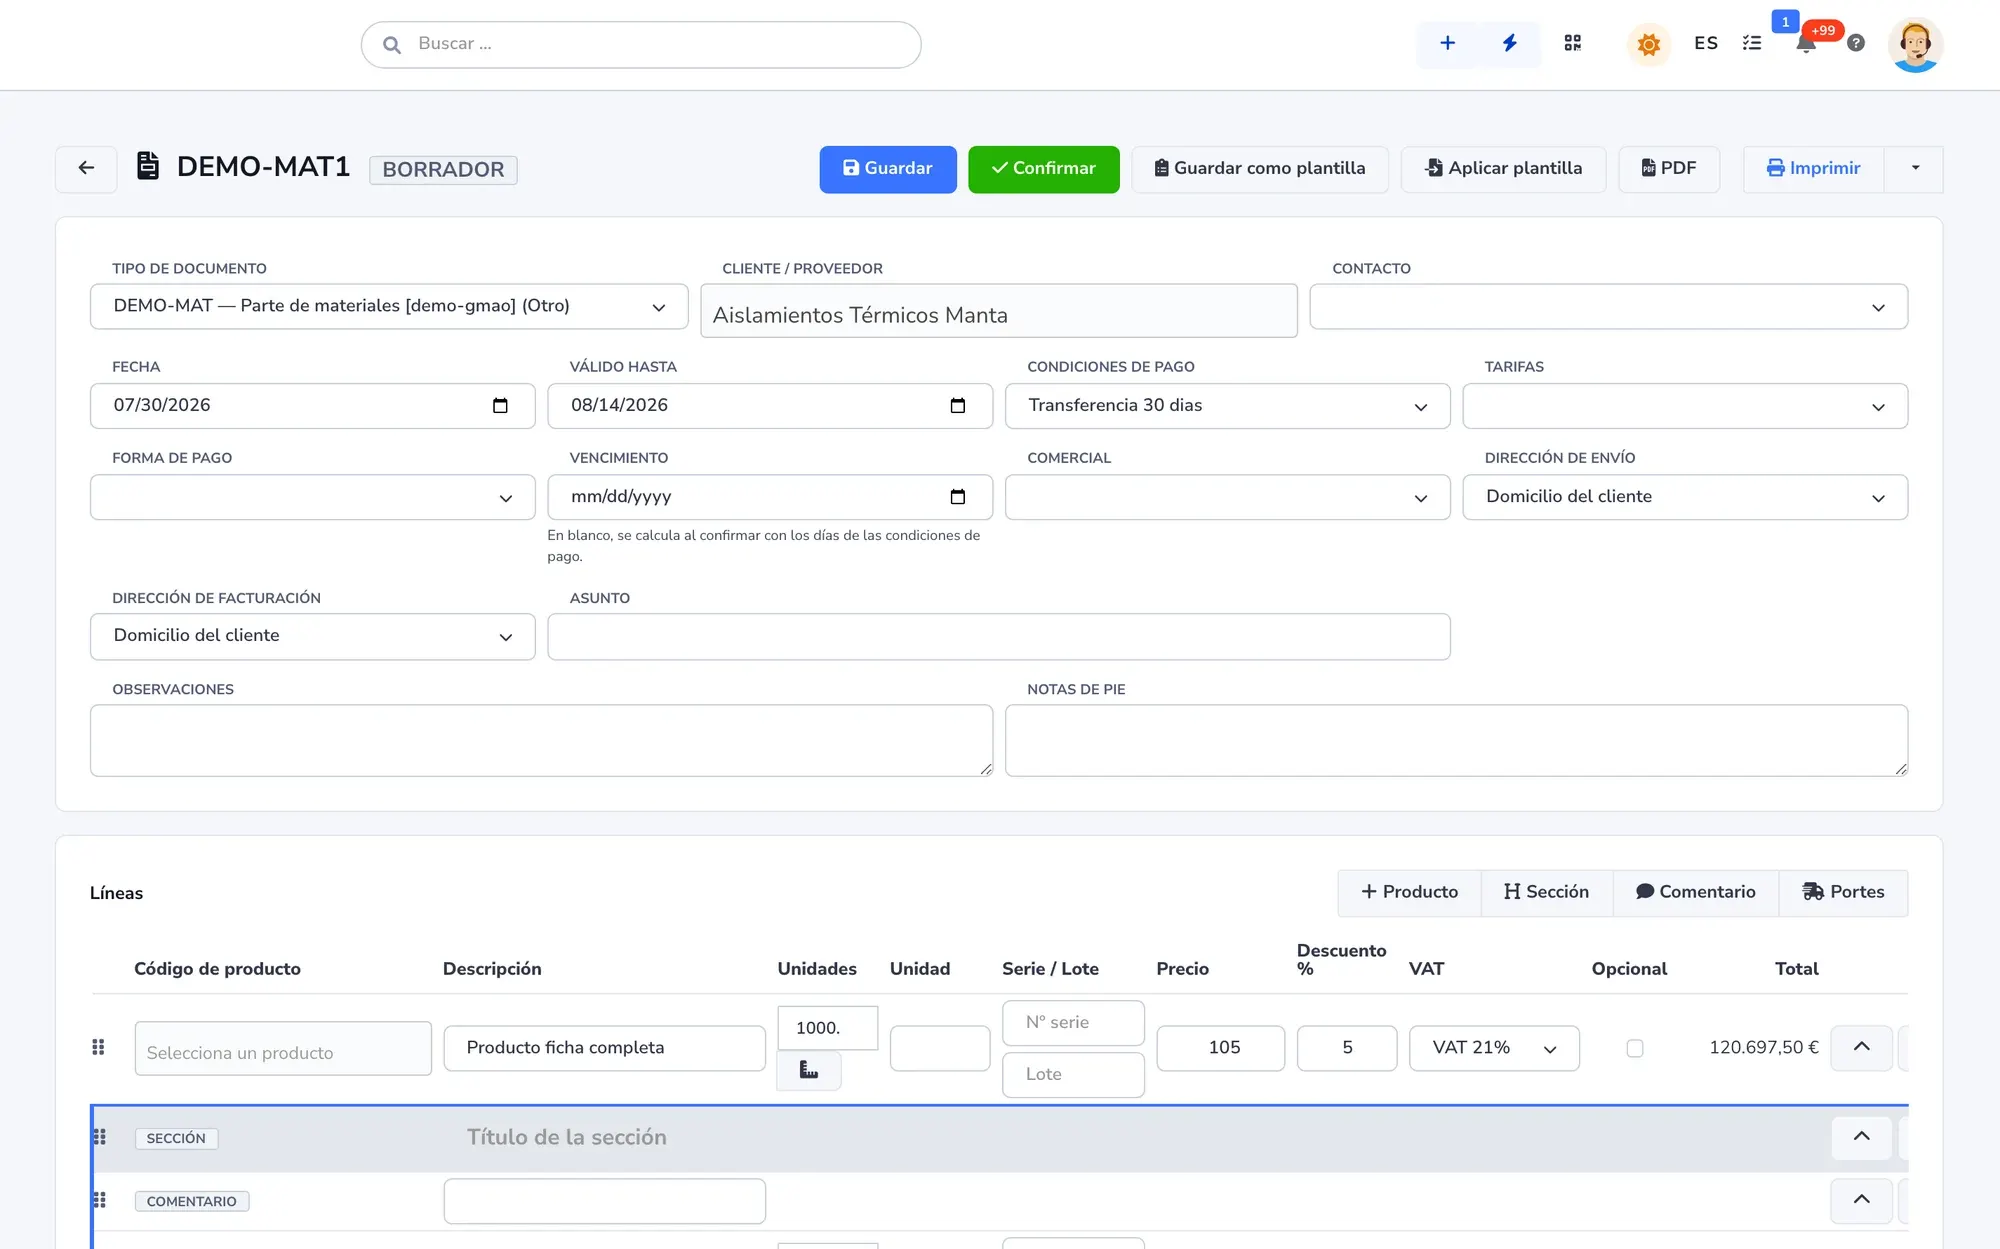Image resolution: width=2000 pixels, height=1249 pixels.
Task: Click the chevron up on Sección row
Action: (x=1861, y=1137)
